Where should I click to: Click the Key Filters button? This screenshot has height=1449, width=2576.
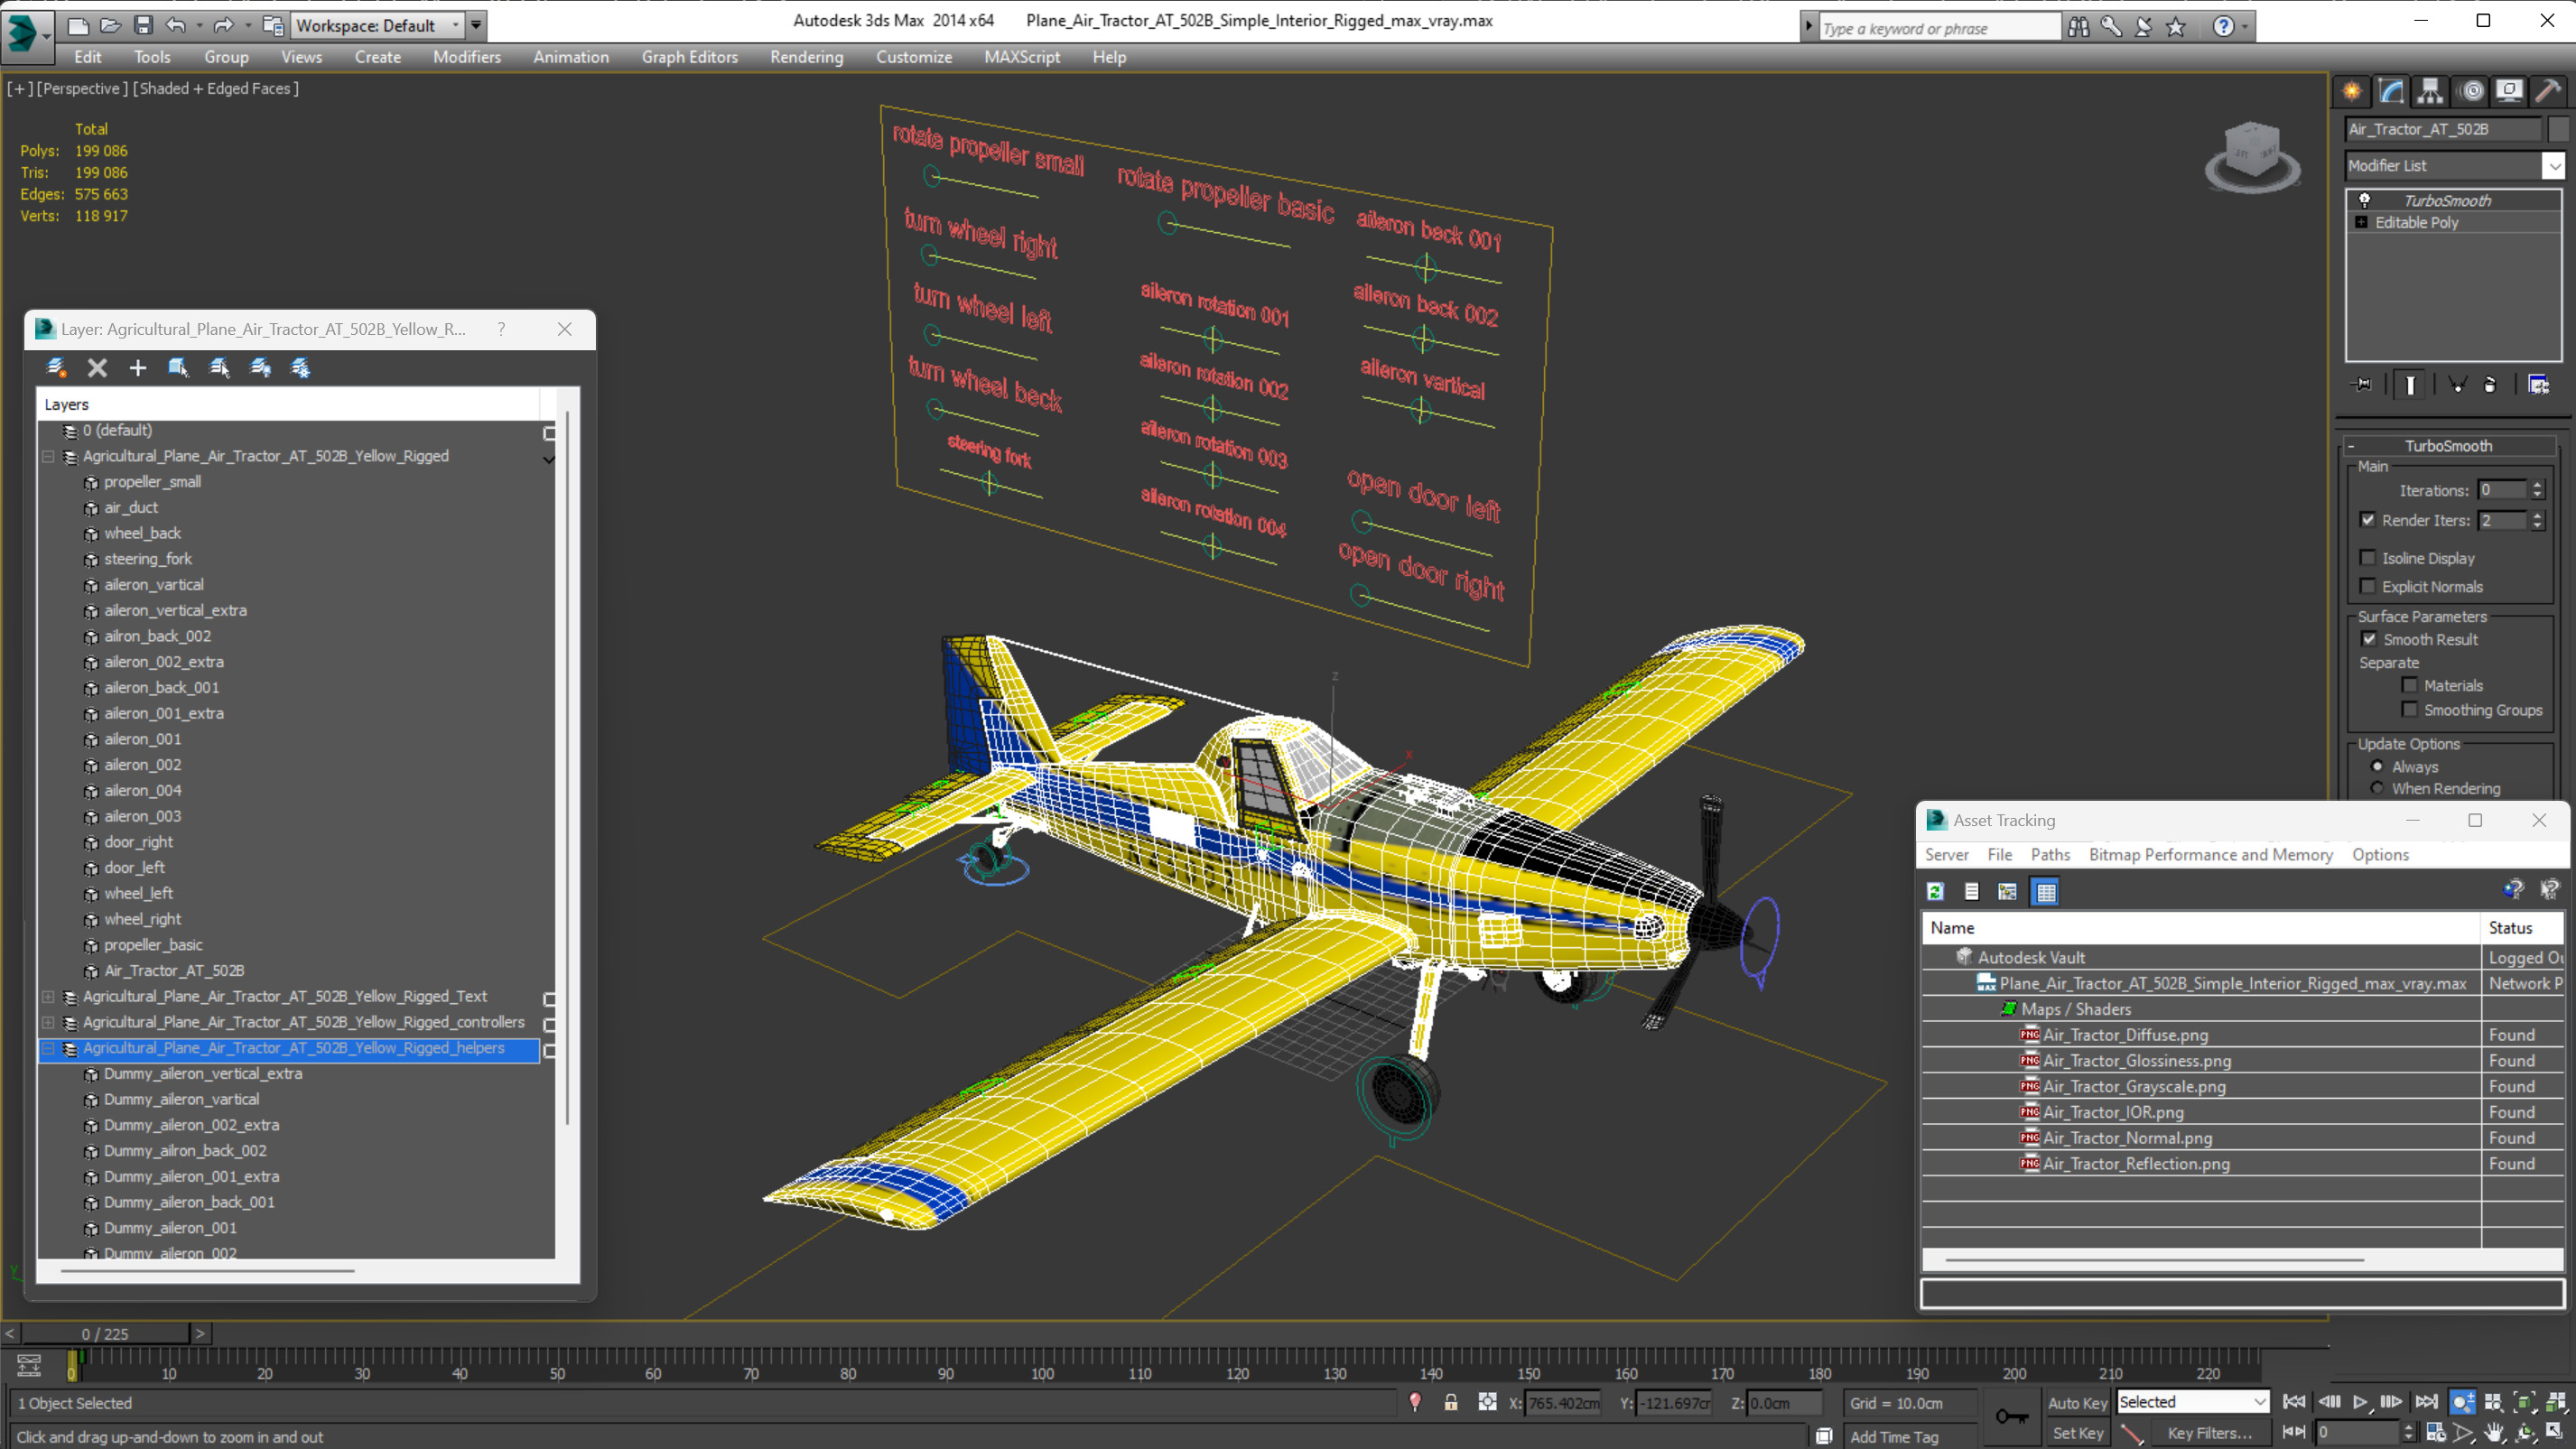point(2209,1433)
